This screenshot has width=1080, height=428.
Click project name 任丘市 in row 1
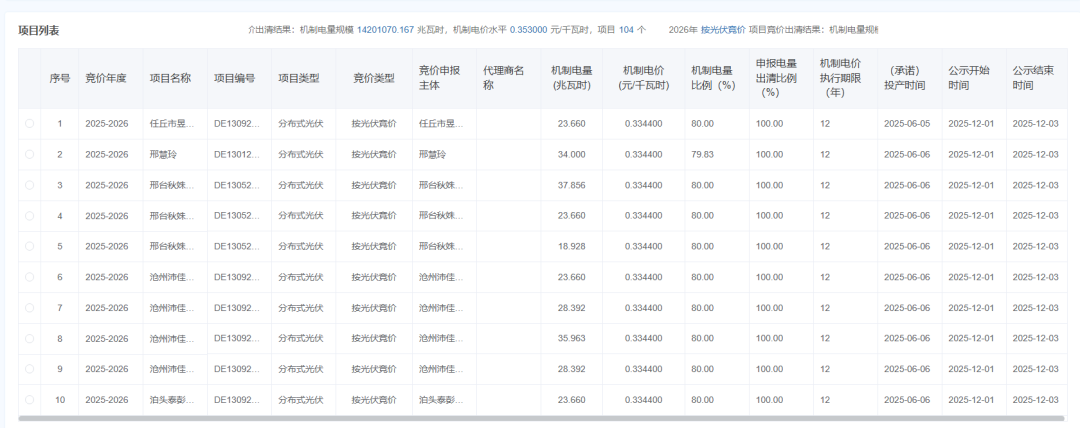pos(172,124)
